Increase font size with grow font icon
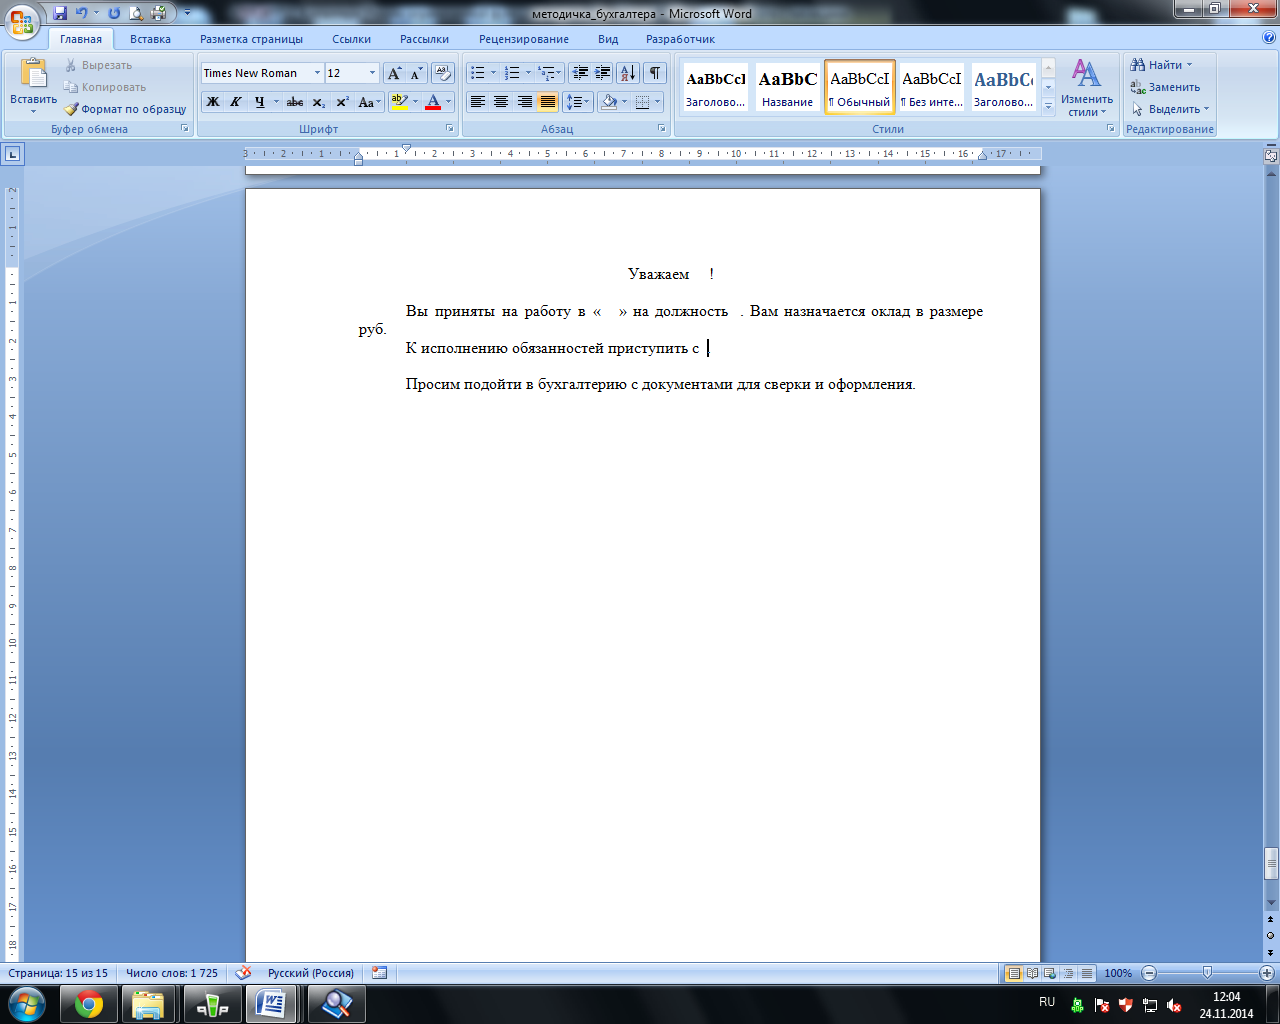 (394, 73)
